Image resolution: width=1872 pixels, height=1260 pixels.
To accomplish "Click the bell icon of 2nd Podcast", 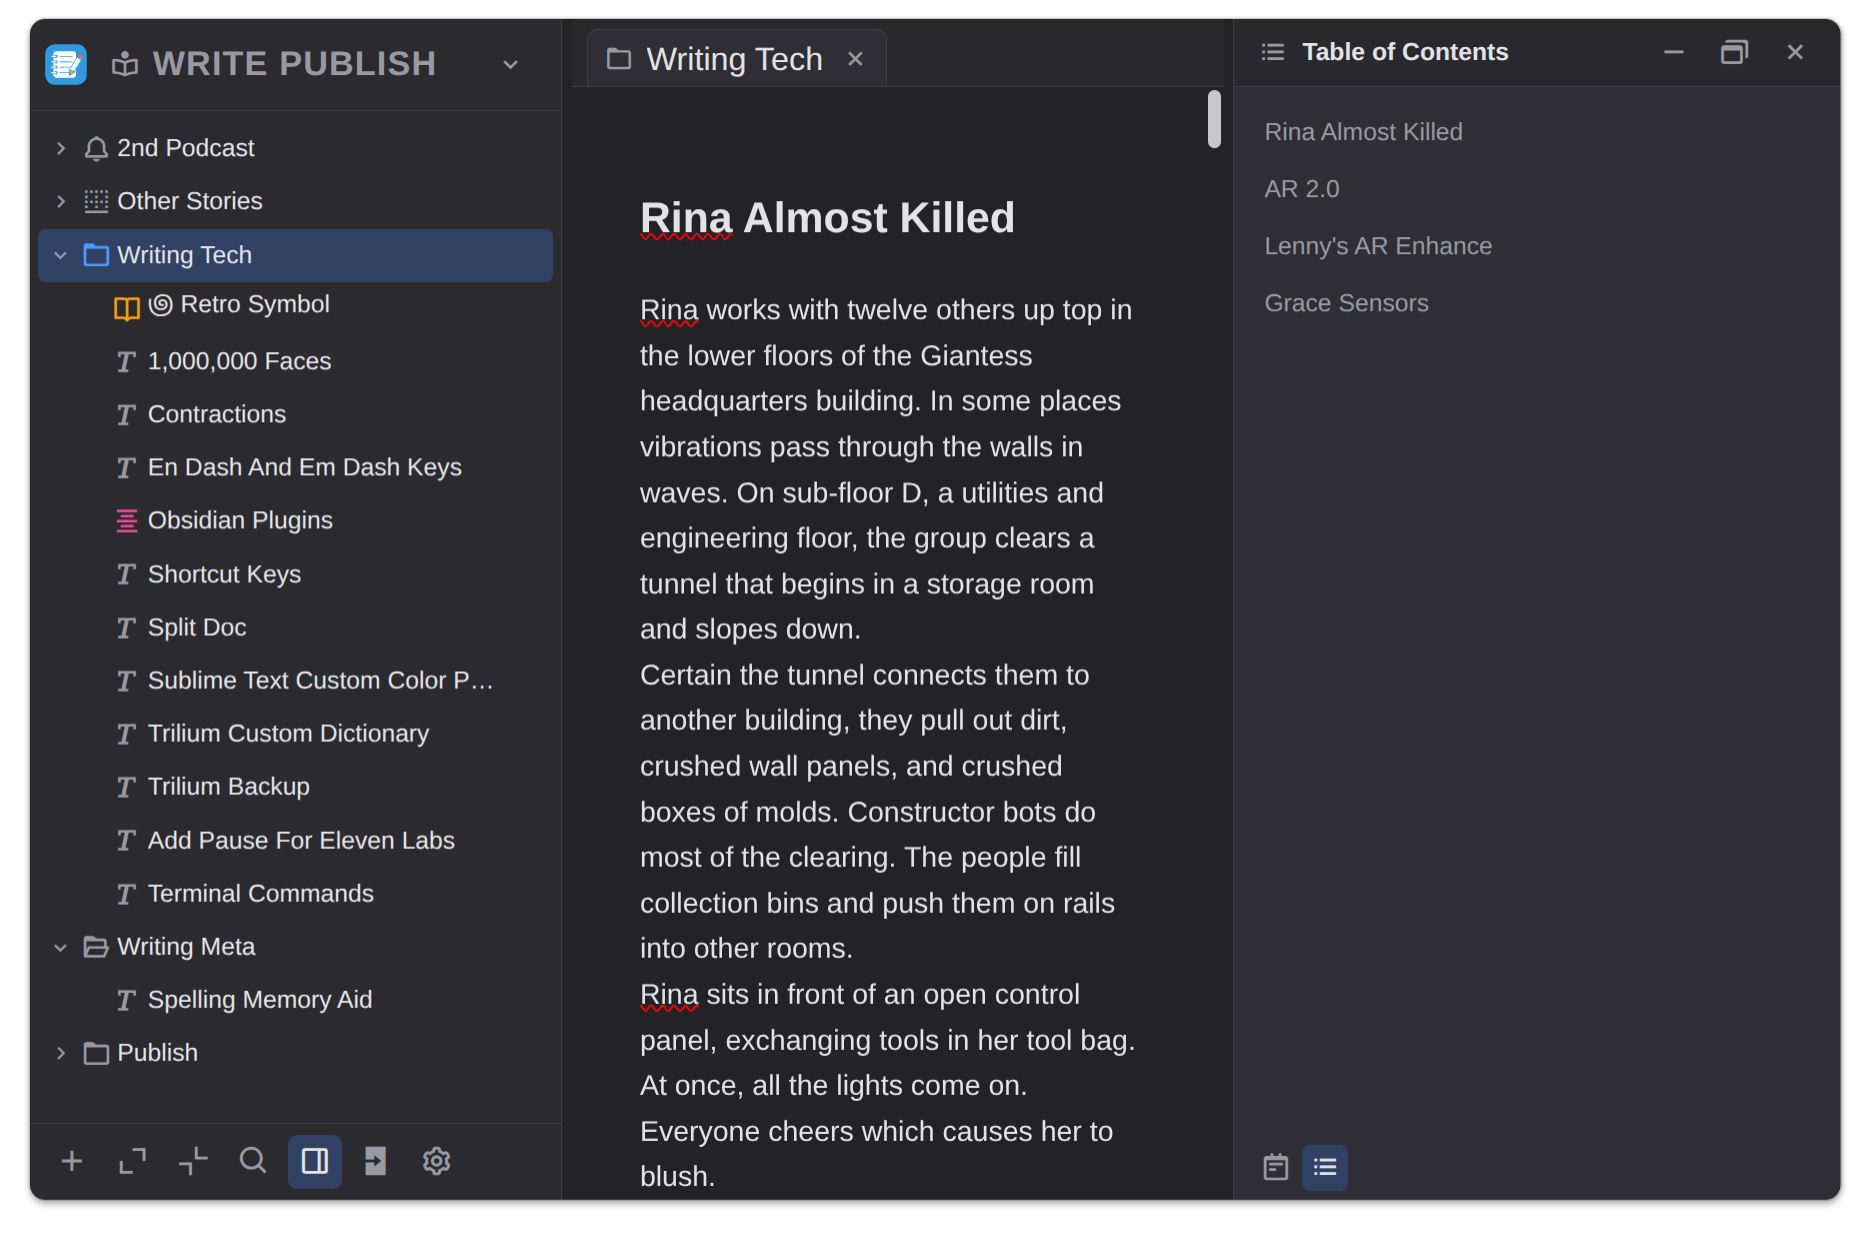I will point(96,149).
